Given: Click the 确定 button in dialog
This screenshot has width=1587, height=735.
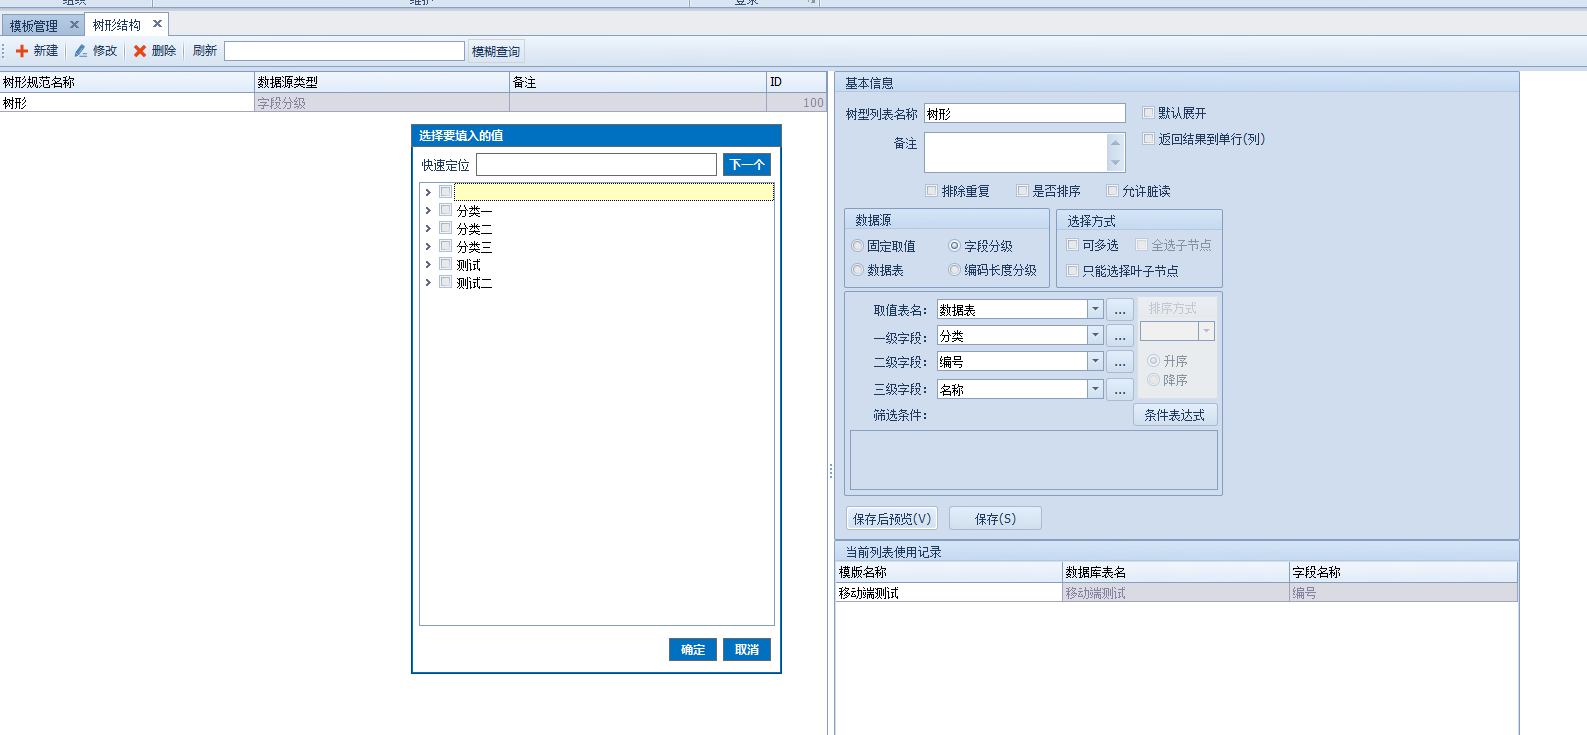Looking at the screenshot, I should 692,650.
